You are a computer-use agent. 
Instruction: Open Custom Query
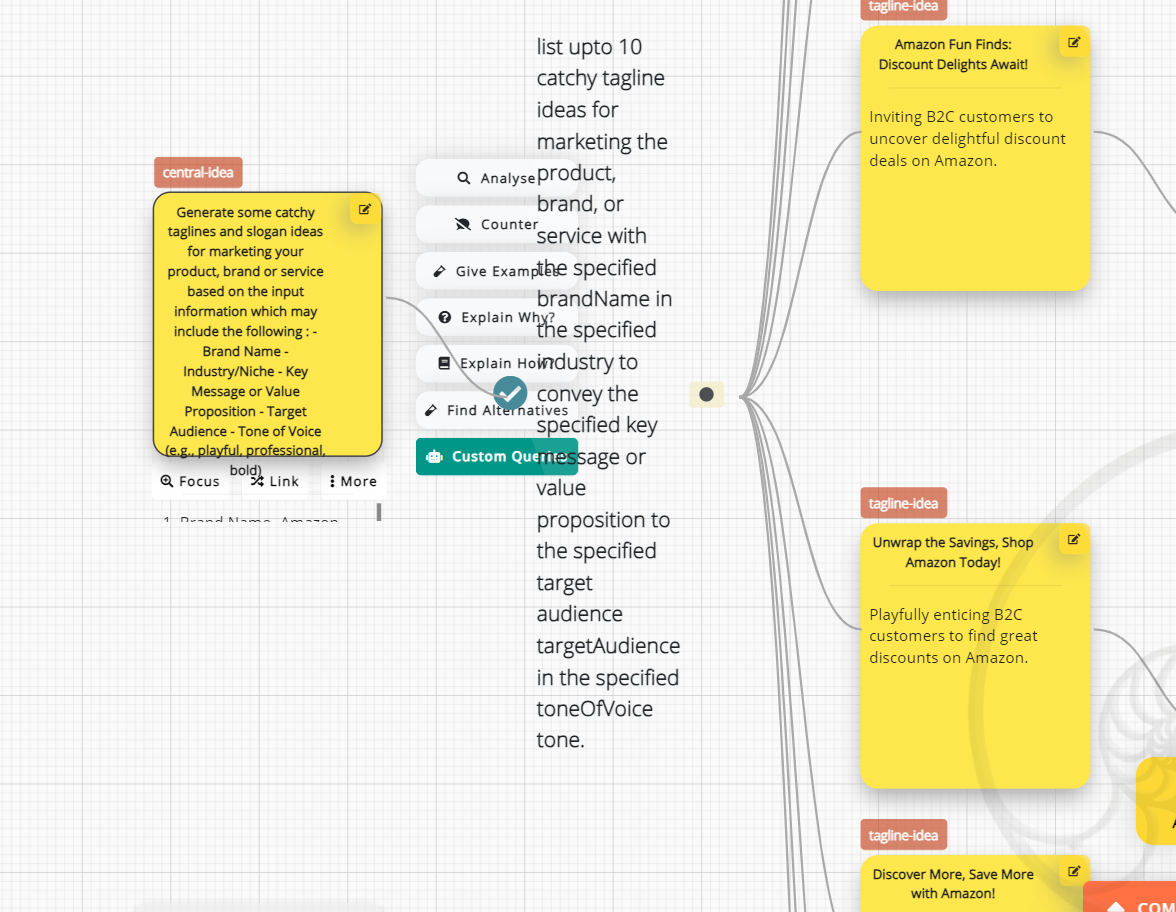click(496, 457)
